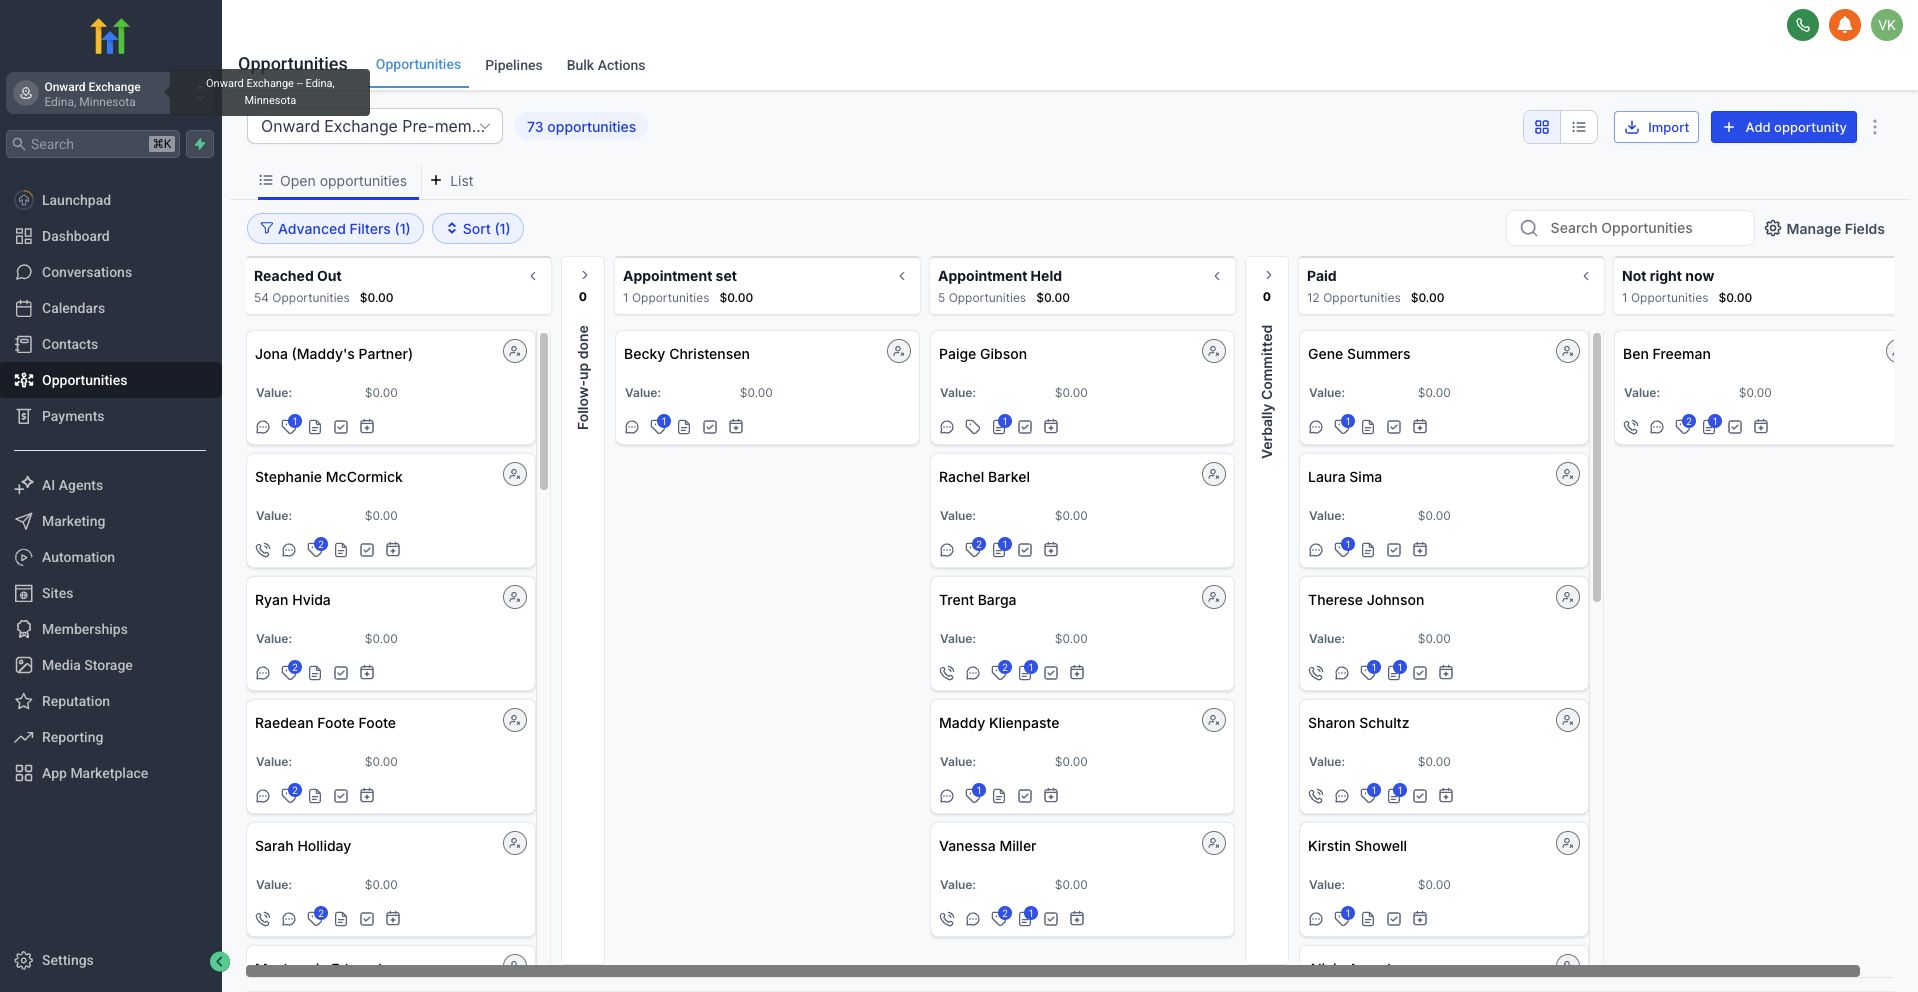Screen dimensions: 1918x992
Task: Click the green lightning quick actions icon
Action: coord(200,144)
